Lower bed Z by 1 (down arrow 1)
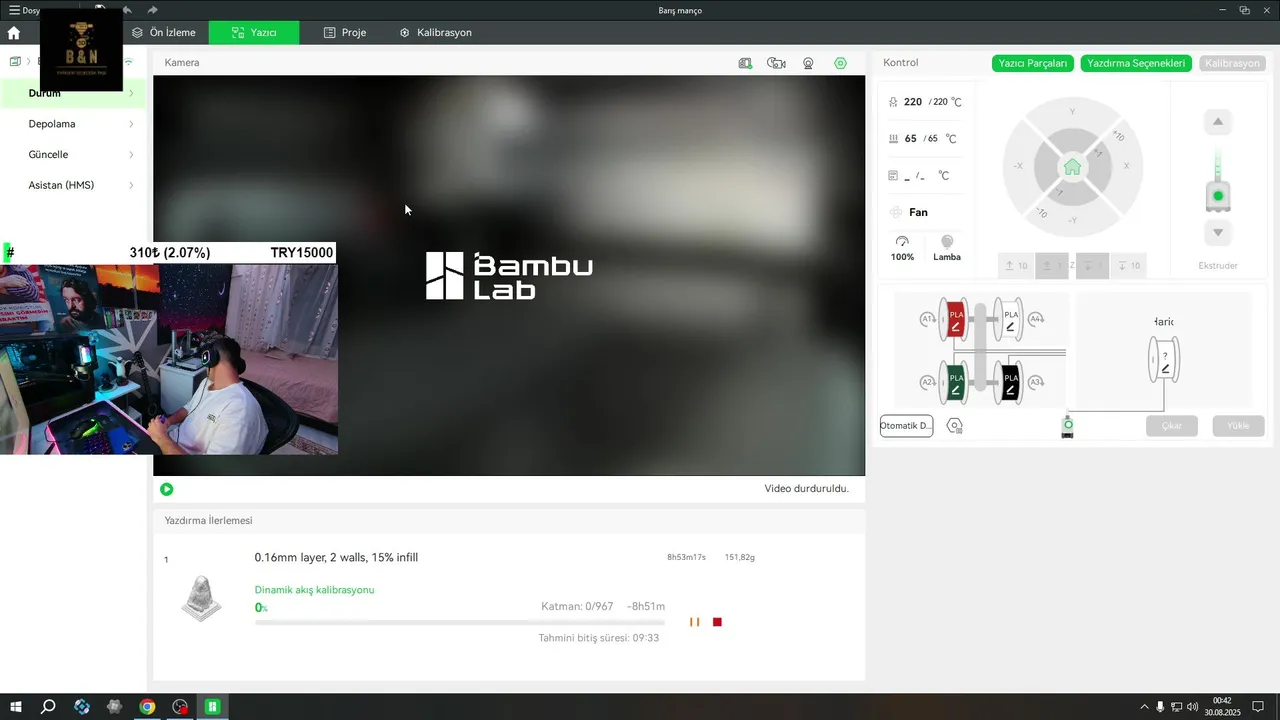The image size is (1280, 720). coord(1092,266)
